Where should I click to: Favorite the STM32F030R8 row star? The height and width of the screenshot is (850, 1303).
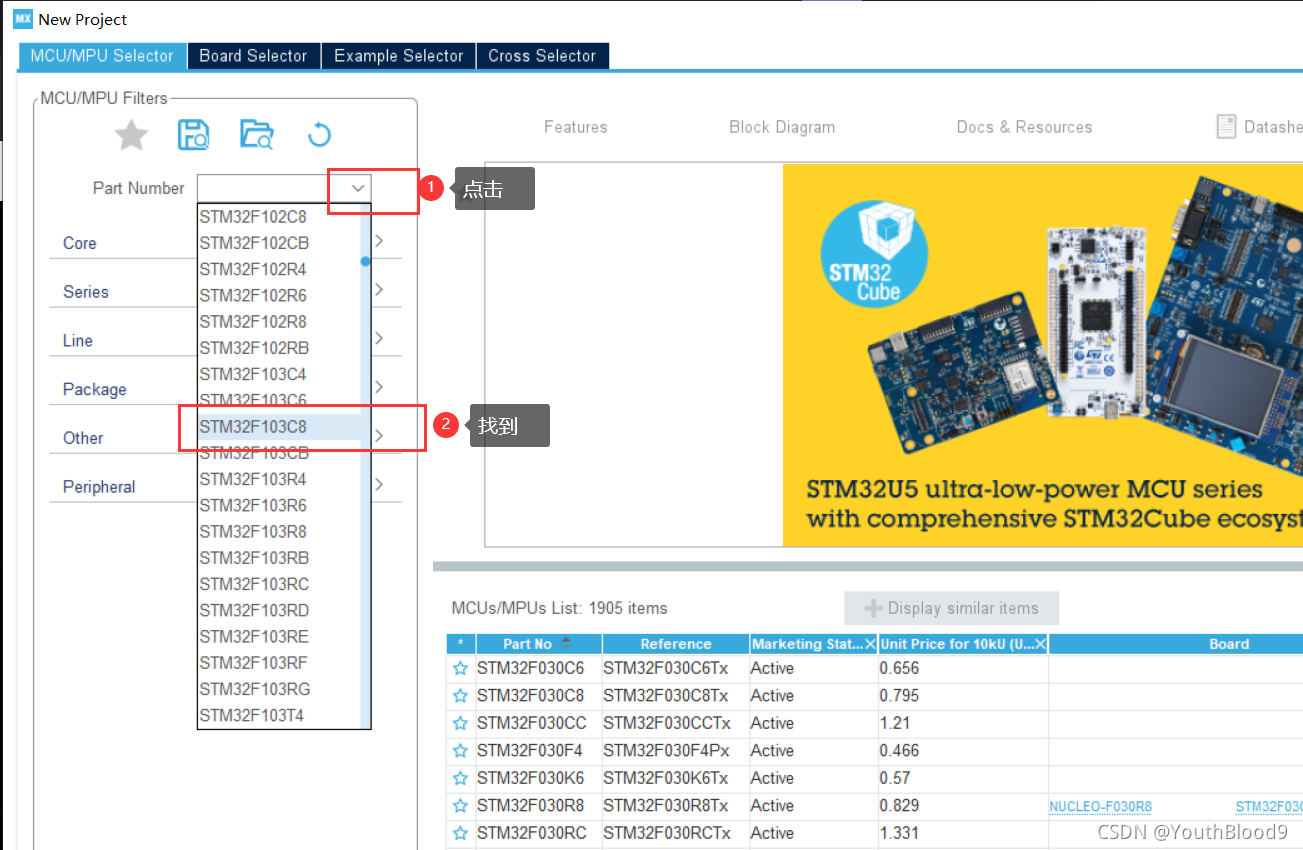coord(460,806)
